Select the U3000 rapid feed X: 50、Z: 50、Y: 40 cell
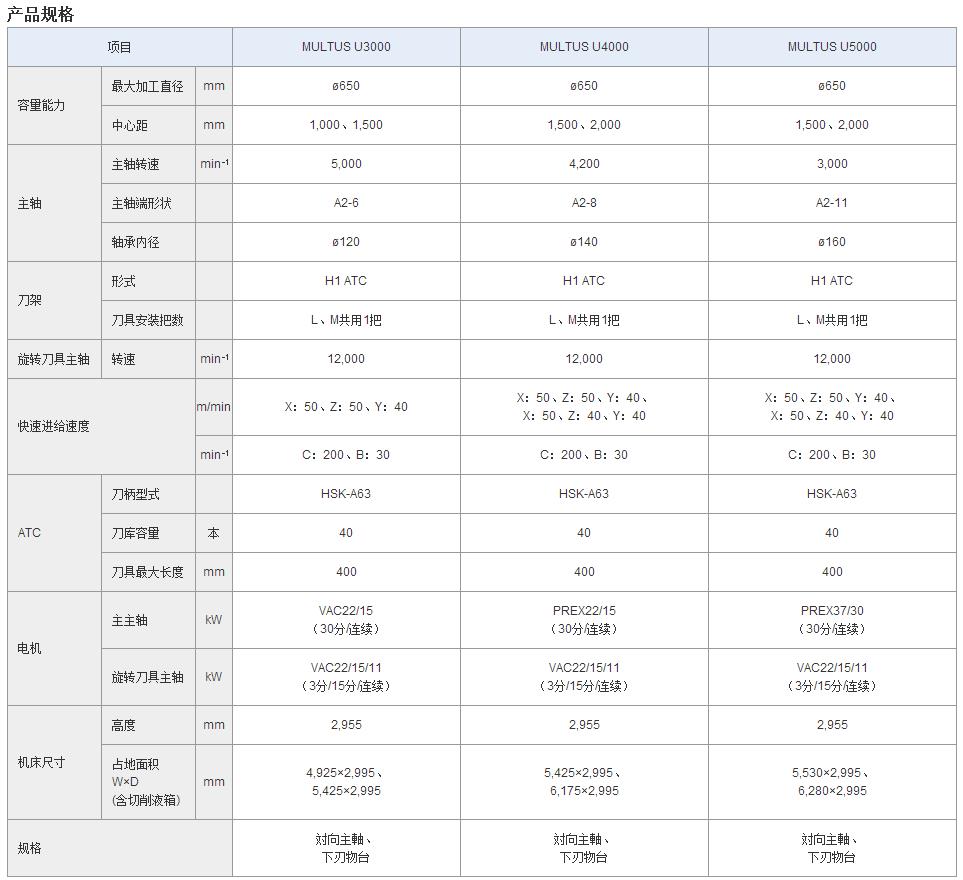Viewport: 963px width, 880px height. click(x=346, y=407)
